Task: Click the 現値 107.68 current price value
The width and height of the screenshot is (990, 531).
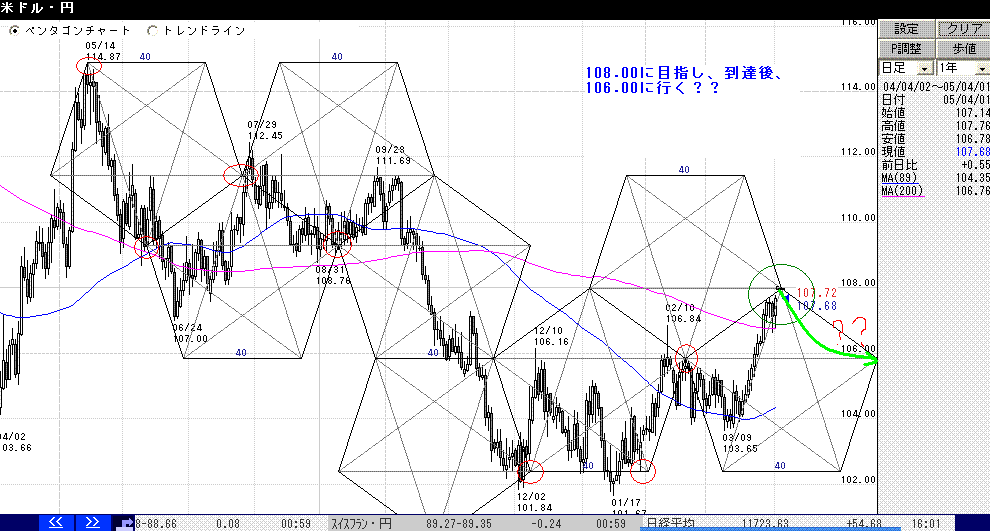Action: [x=972, y=152]
